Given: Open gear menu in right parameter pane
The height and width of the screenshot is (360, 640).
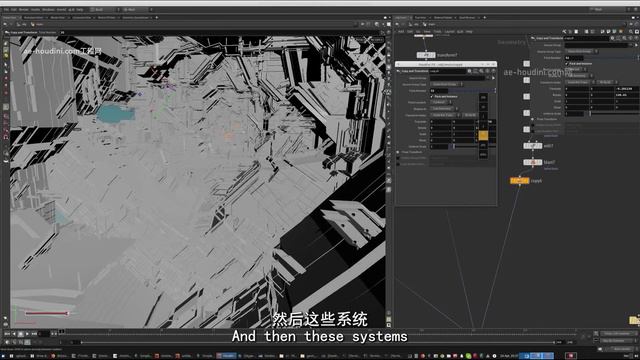Looking at the screenshot, I should 612,38.
